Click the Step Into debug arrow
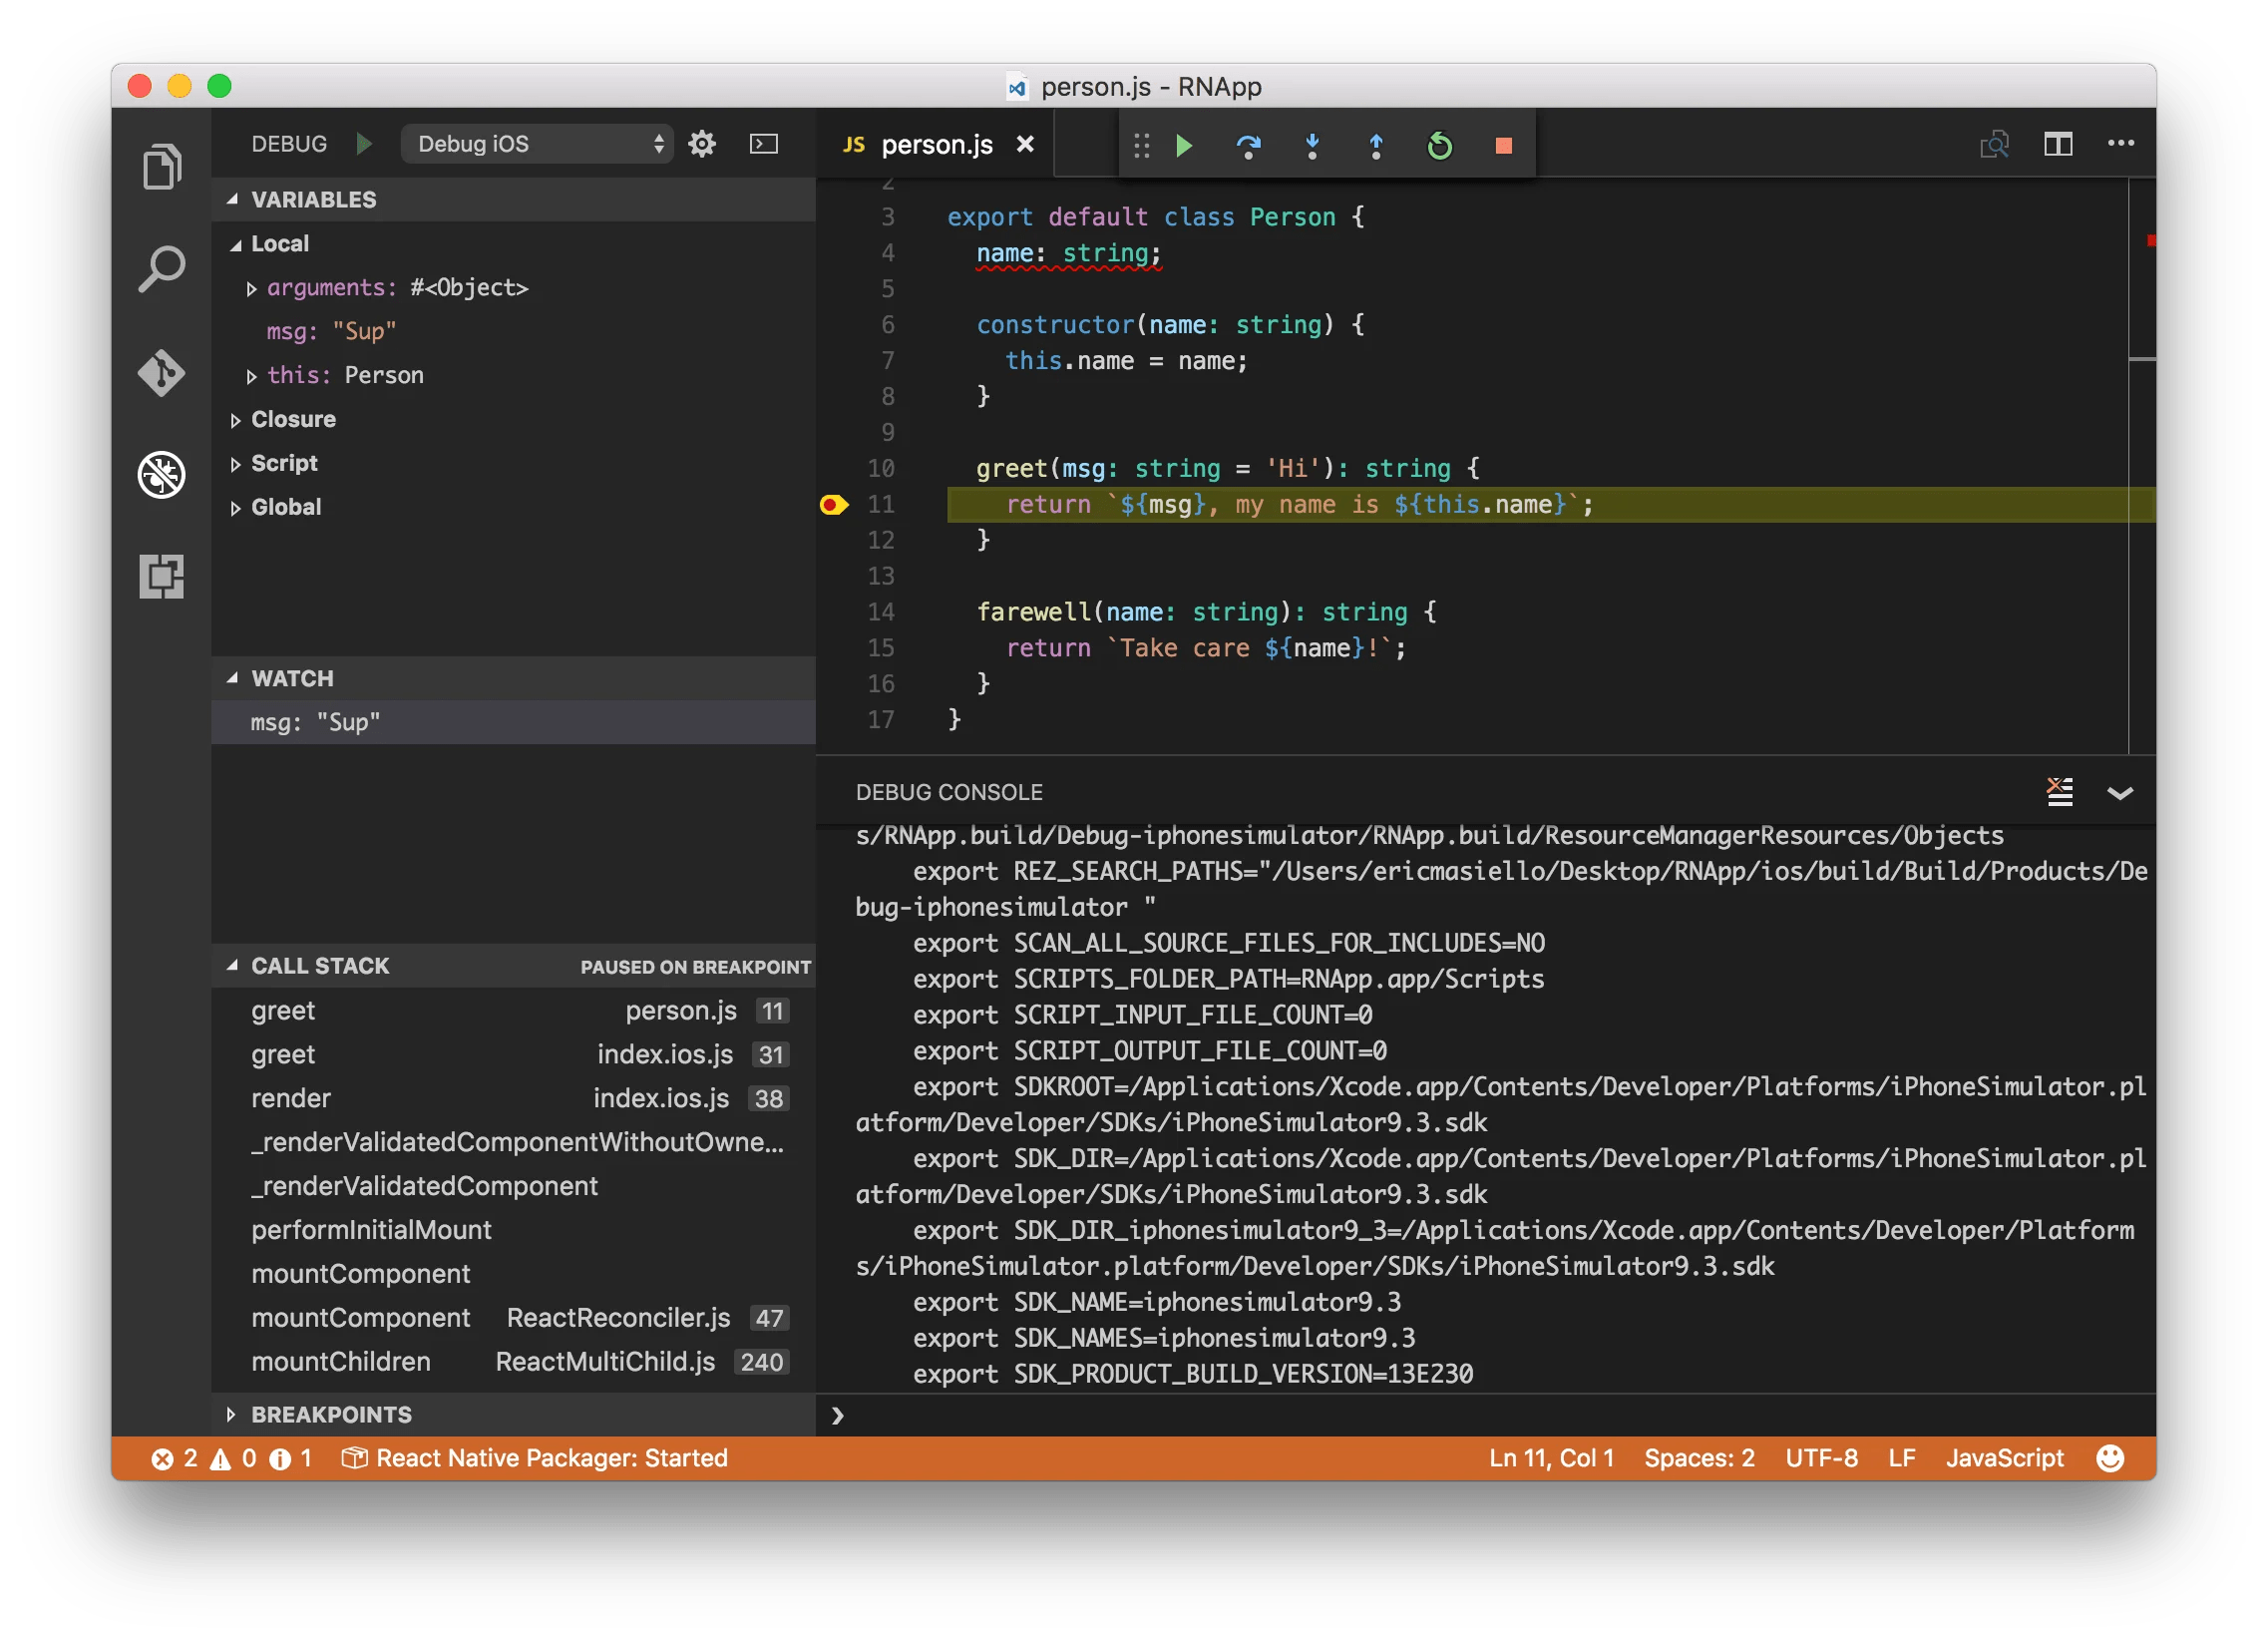Viewport: 2268px width, 1640px height. tap(1312, 146)
